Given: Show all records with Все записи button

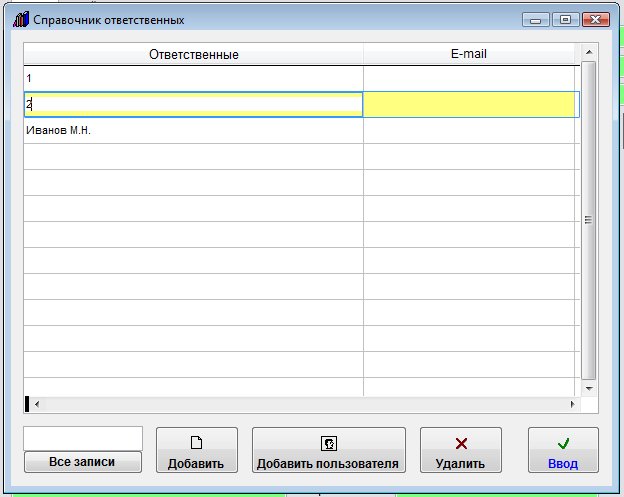Looking at the screenshot, I should [x=82, y=462].
